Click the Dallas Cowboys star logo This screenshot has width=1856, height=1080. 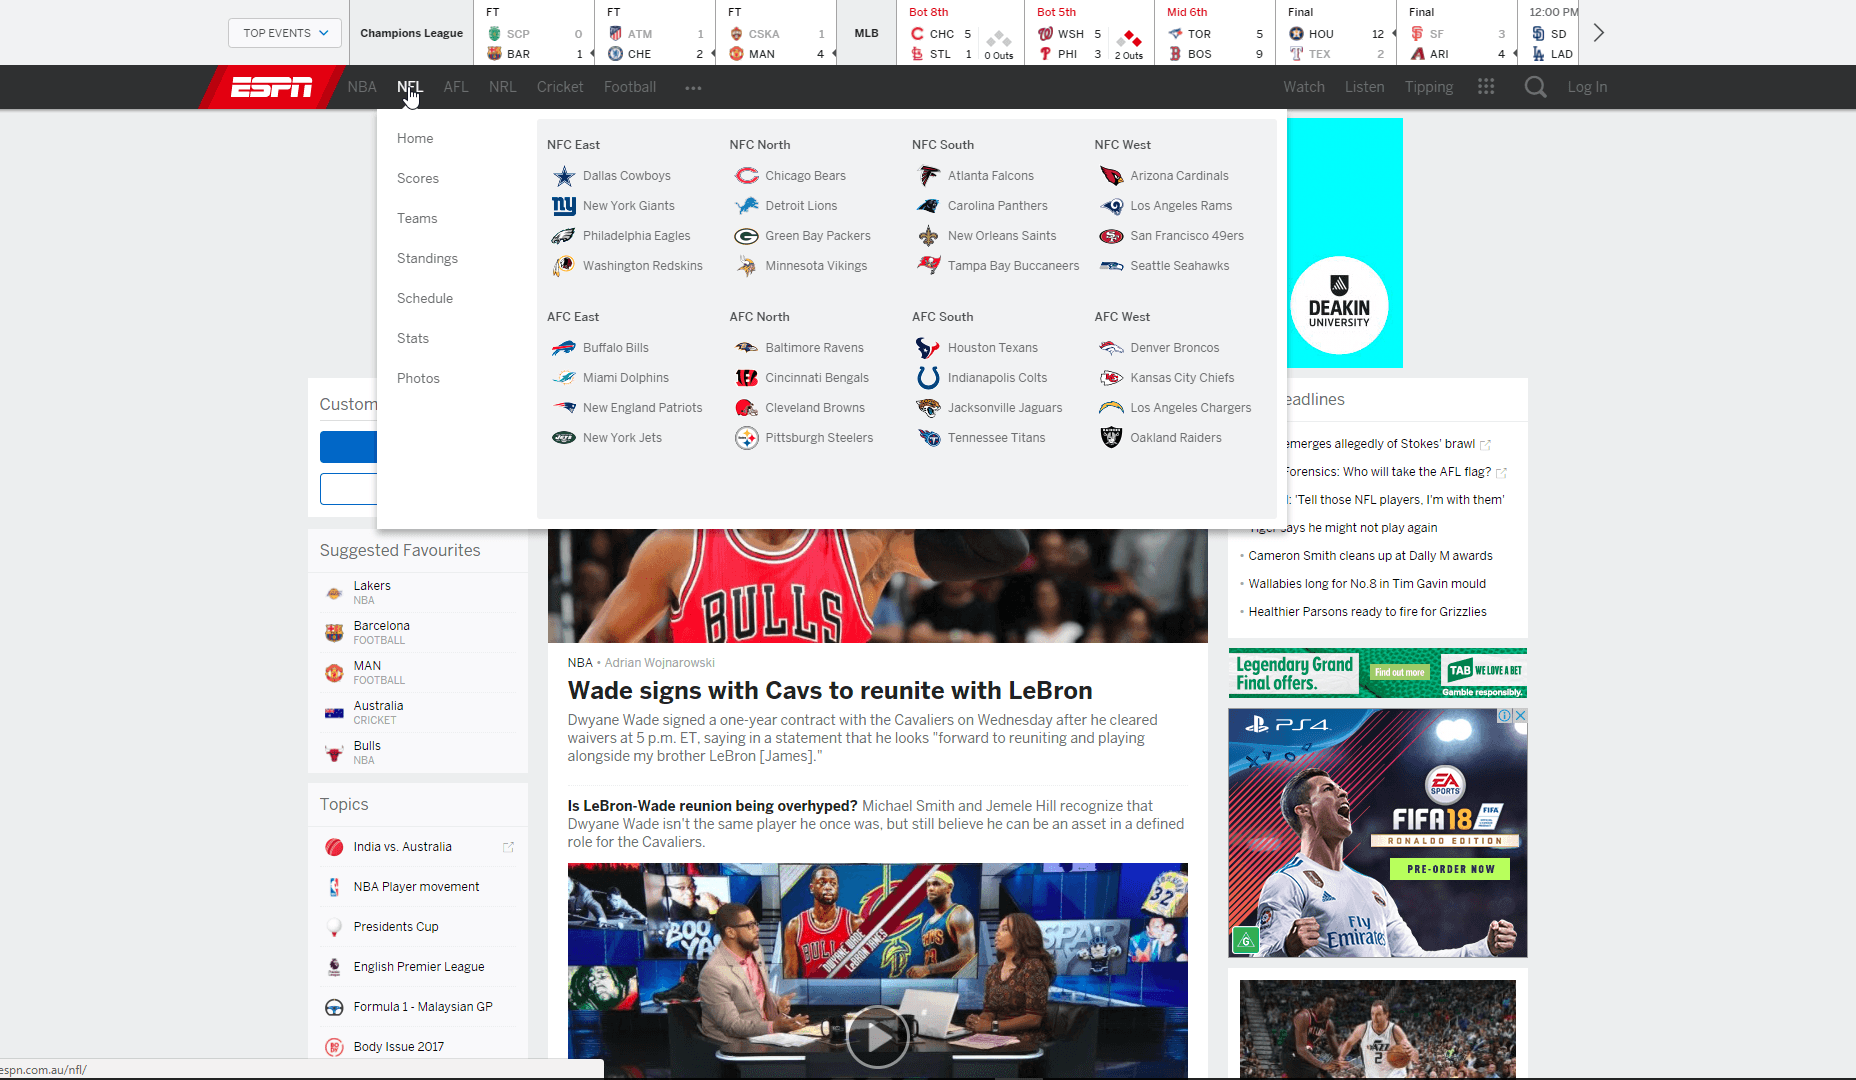coord(564,176)
